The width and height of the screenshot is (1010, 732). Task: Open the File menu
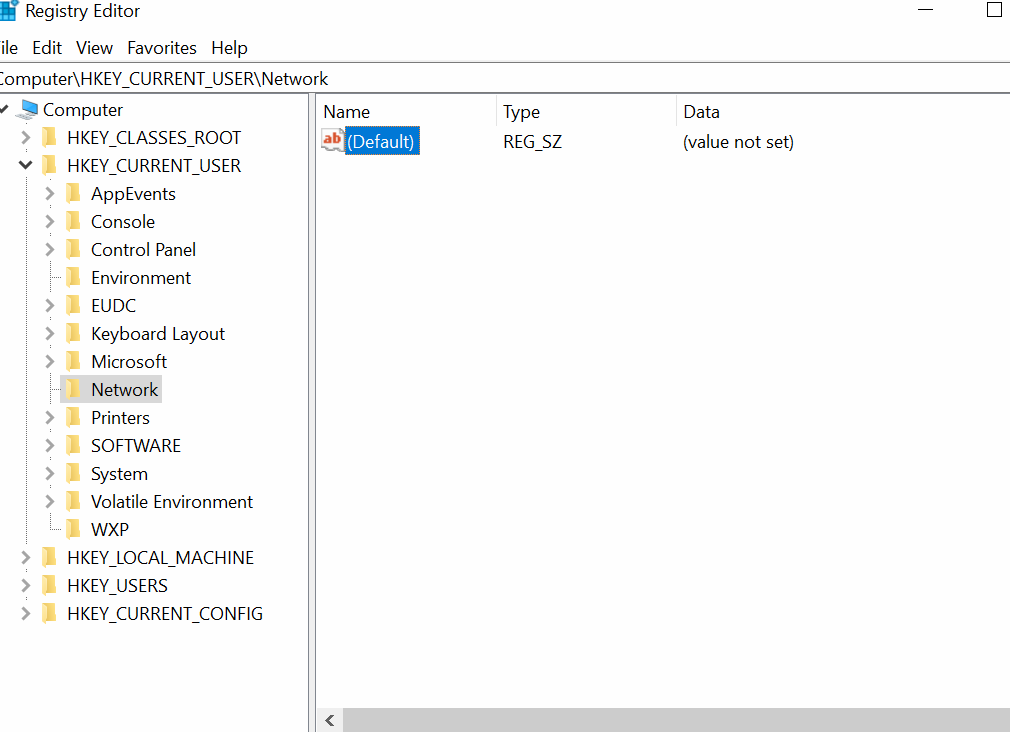point(8,48)
